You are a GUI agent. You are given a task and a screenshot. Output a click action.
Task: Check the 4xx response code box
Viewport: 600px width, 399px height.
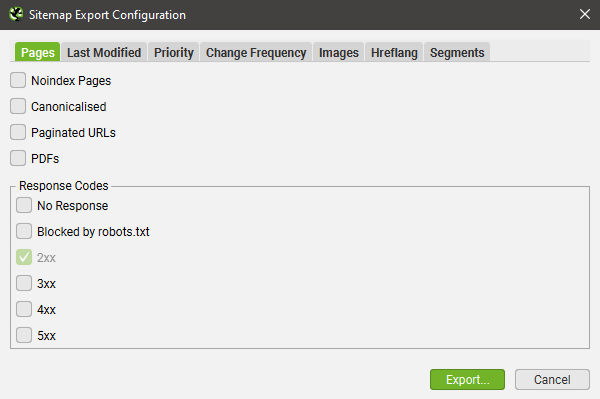point(24,309)
